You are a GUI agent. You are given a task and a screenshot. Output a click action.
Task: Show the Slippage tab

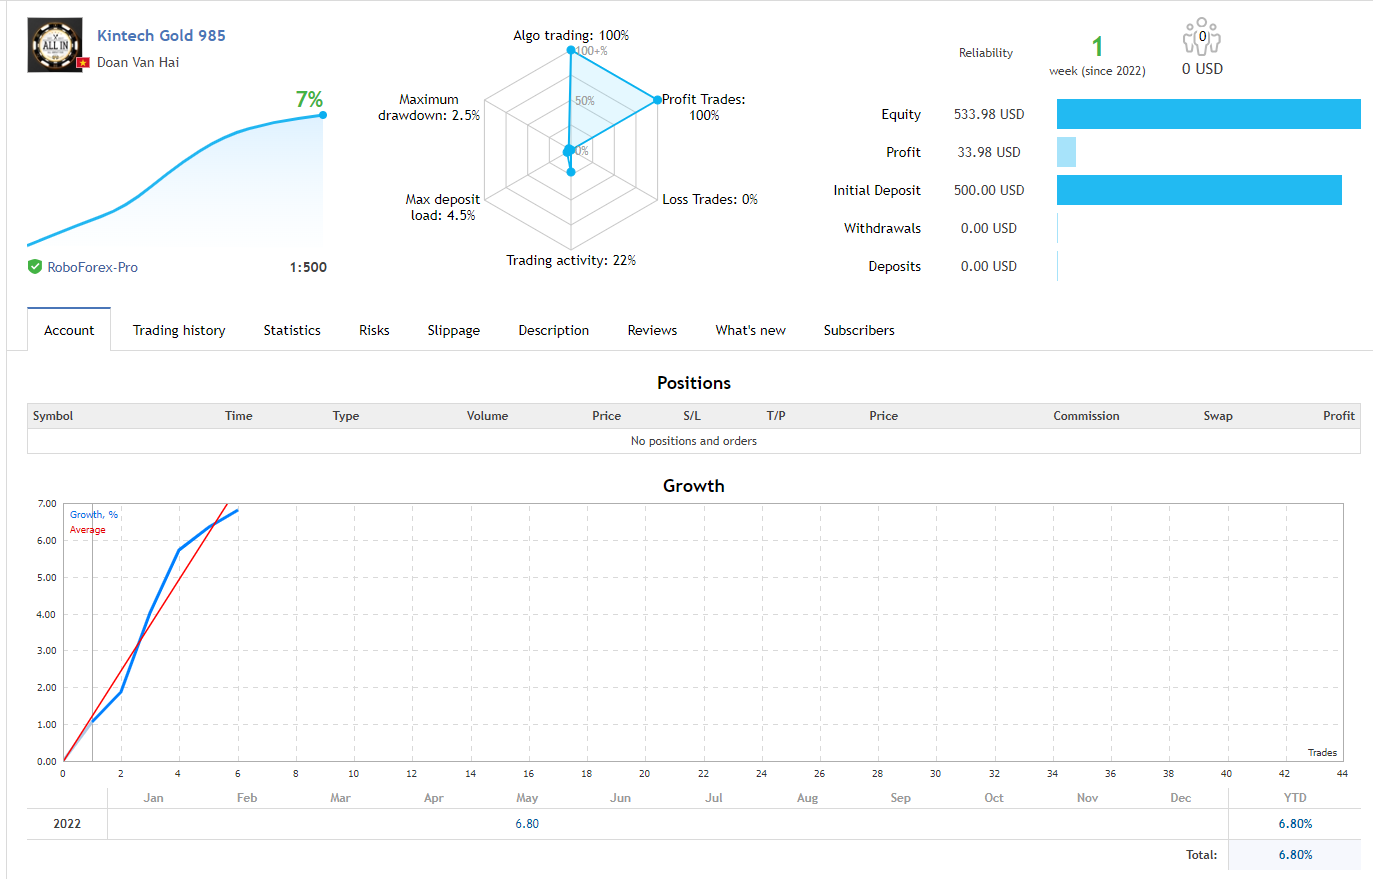(454, 330)
